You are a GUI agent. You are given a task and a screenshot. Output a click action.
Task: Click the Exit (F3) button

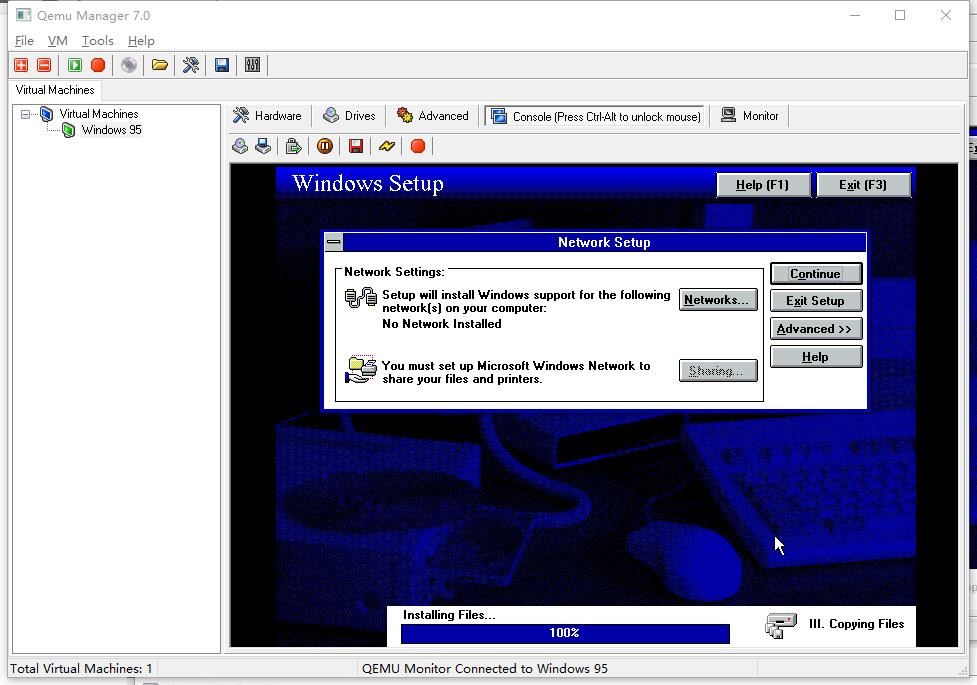click(864, 185)
